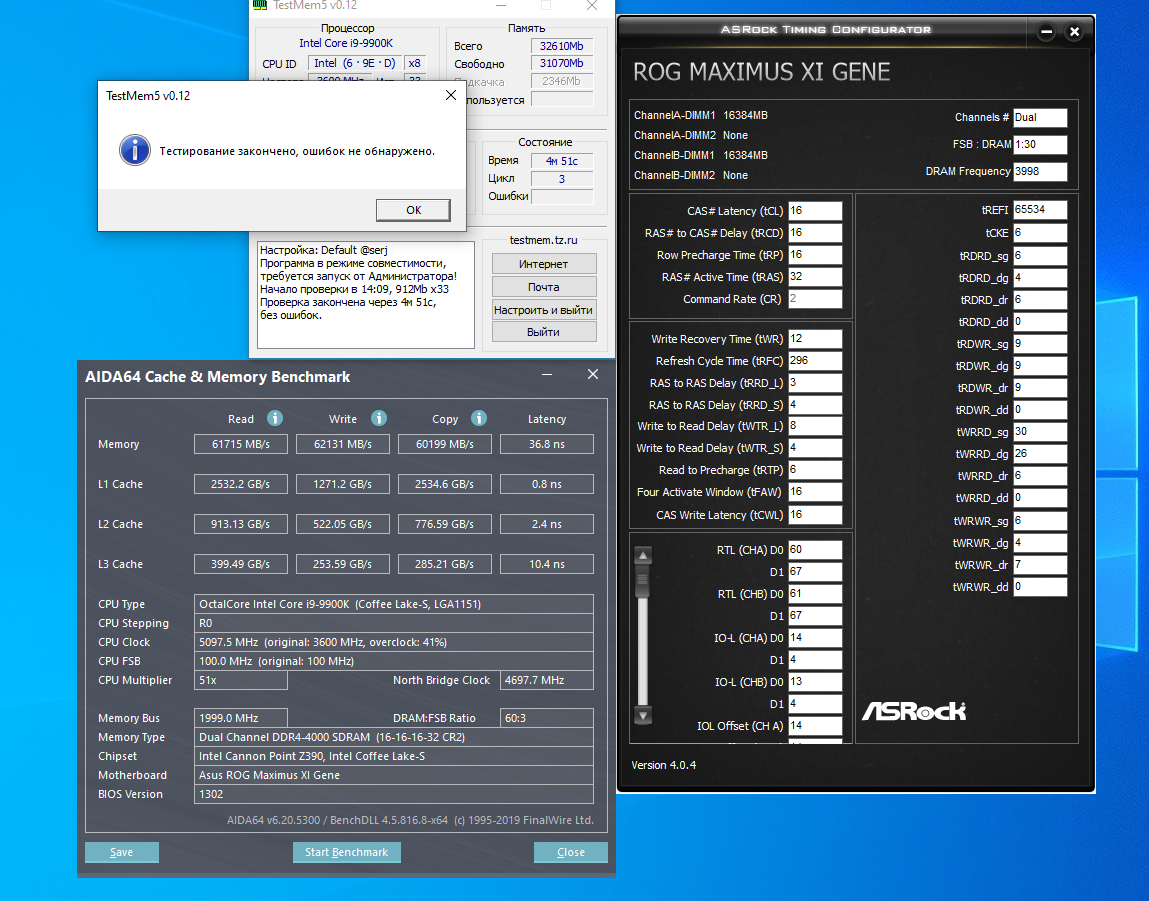
Task: Click the CAS Write Latency (tCWL) field
Action: point(815,514)
